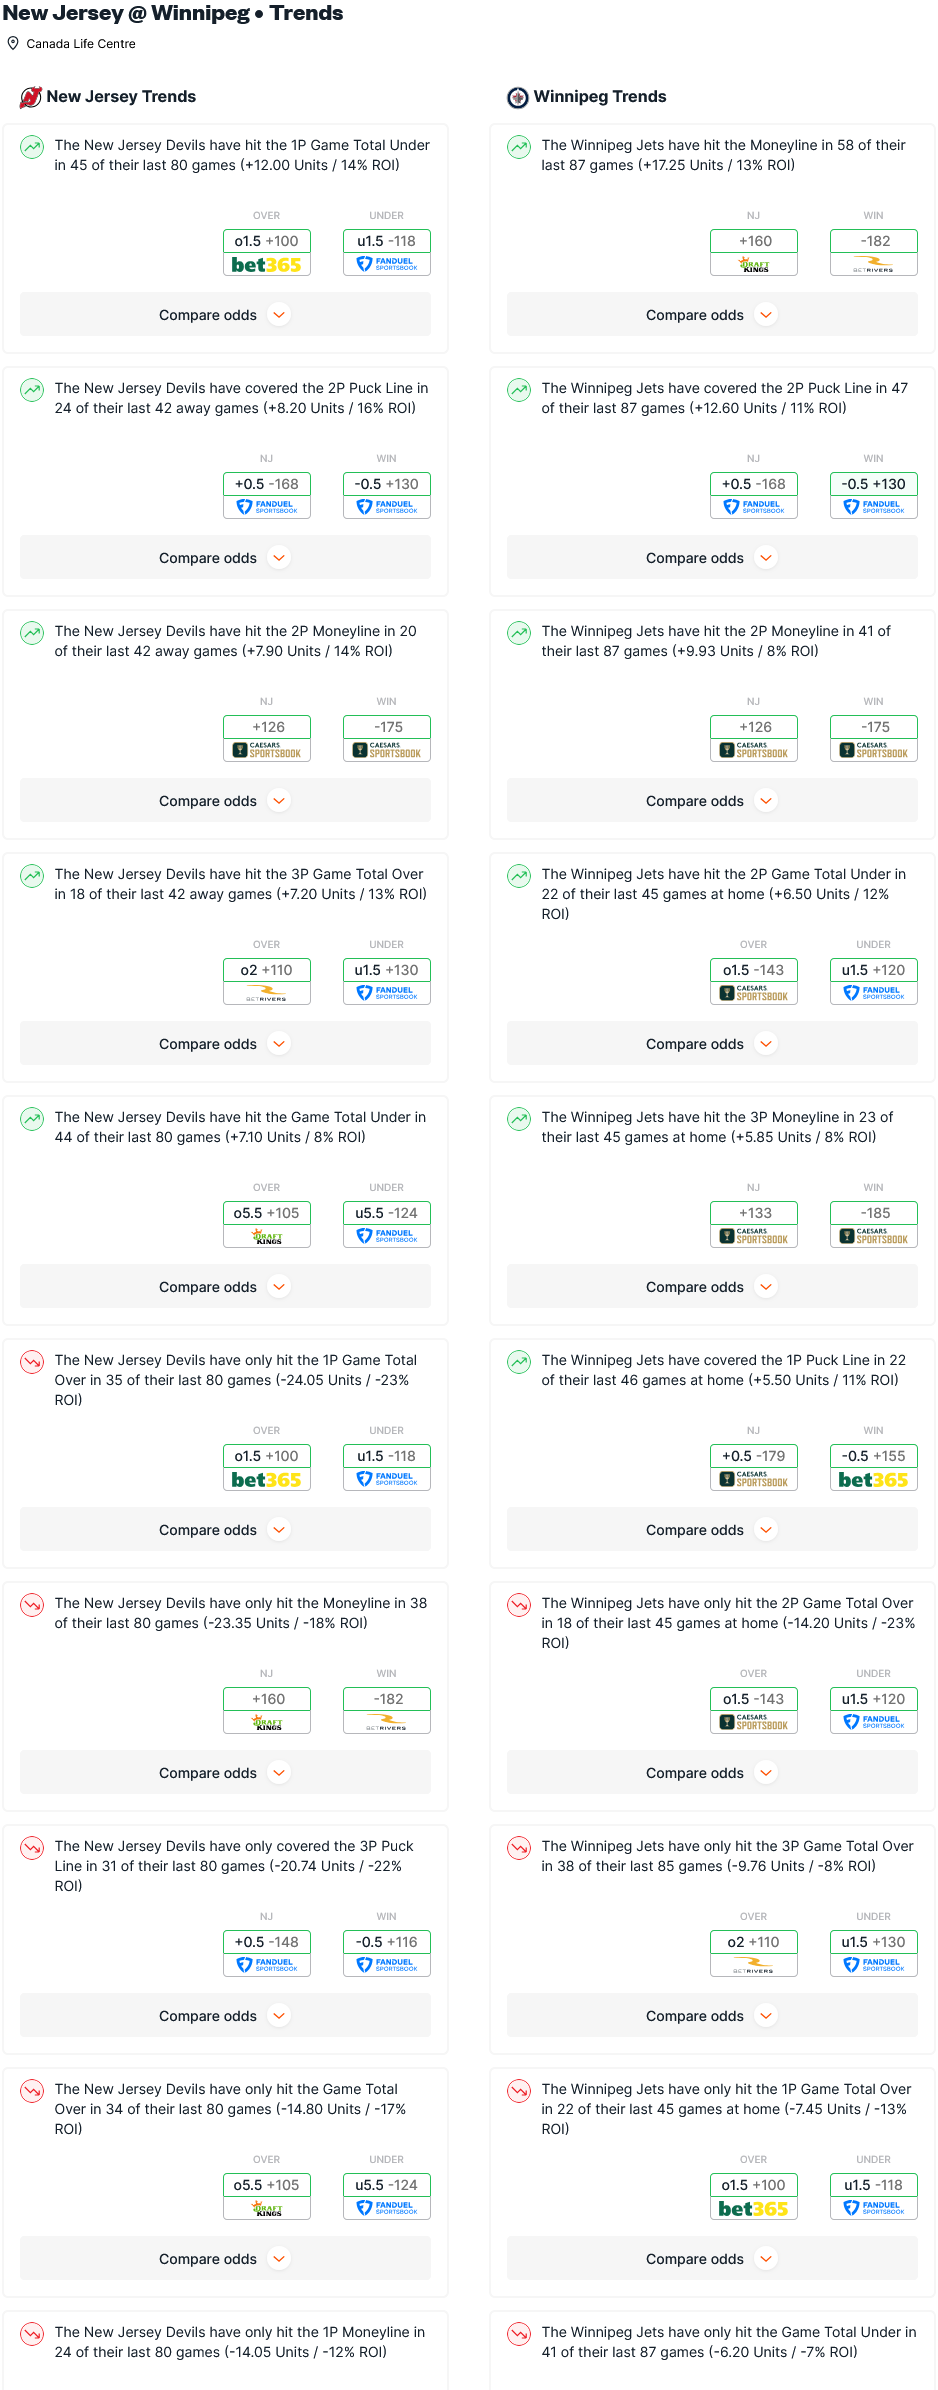Open Compare odds for Devils 3P Puck Line trend
Viewport: 938px width, 2390px height.
click(x=225, y=2016)
